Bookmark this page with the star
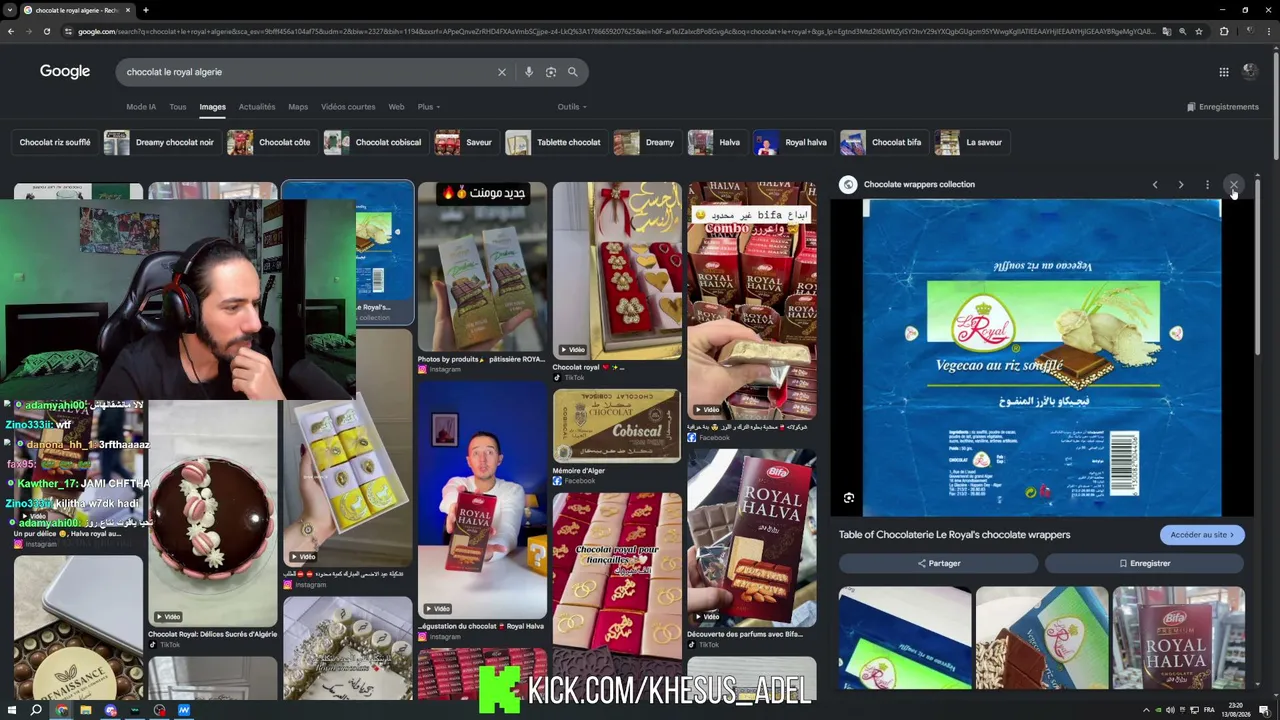Screen dimensions: 1280x720 1199,31
